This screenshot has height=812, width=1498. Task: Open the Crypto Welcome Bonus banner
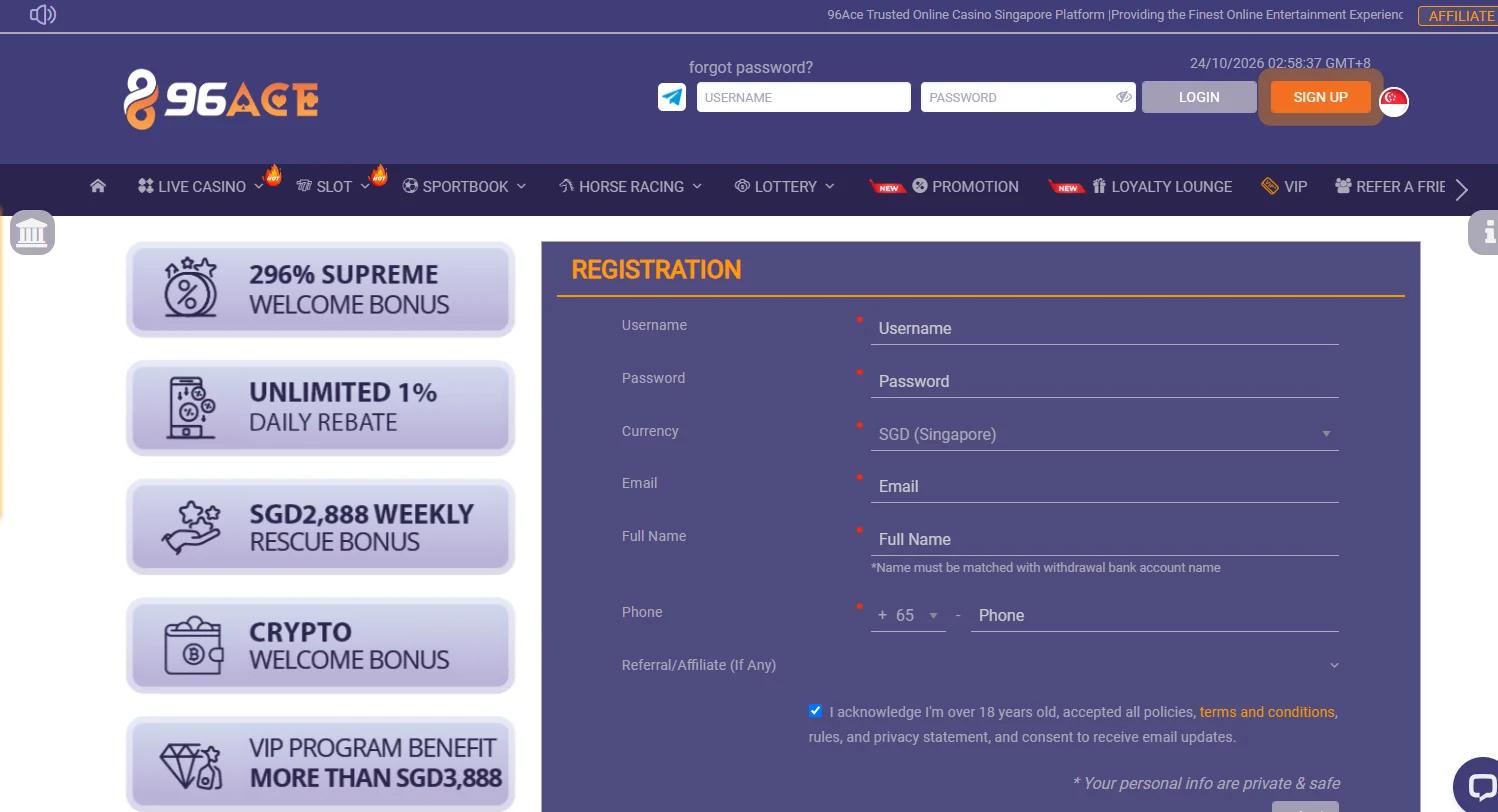(x=320, y=646)
